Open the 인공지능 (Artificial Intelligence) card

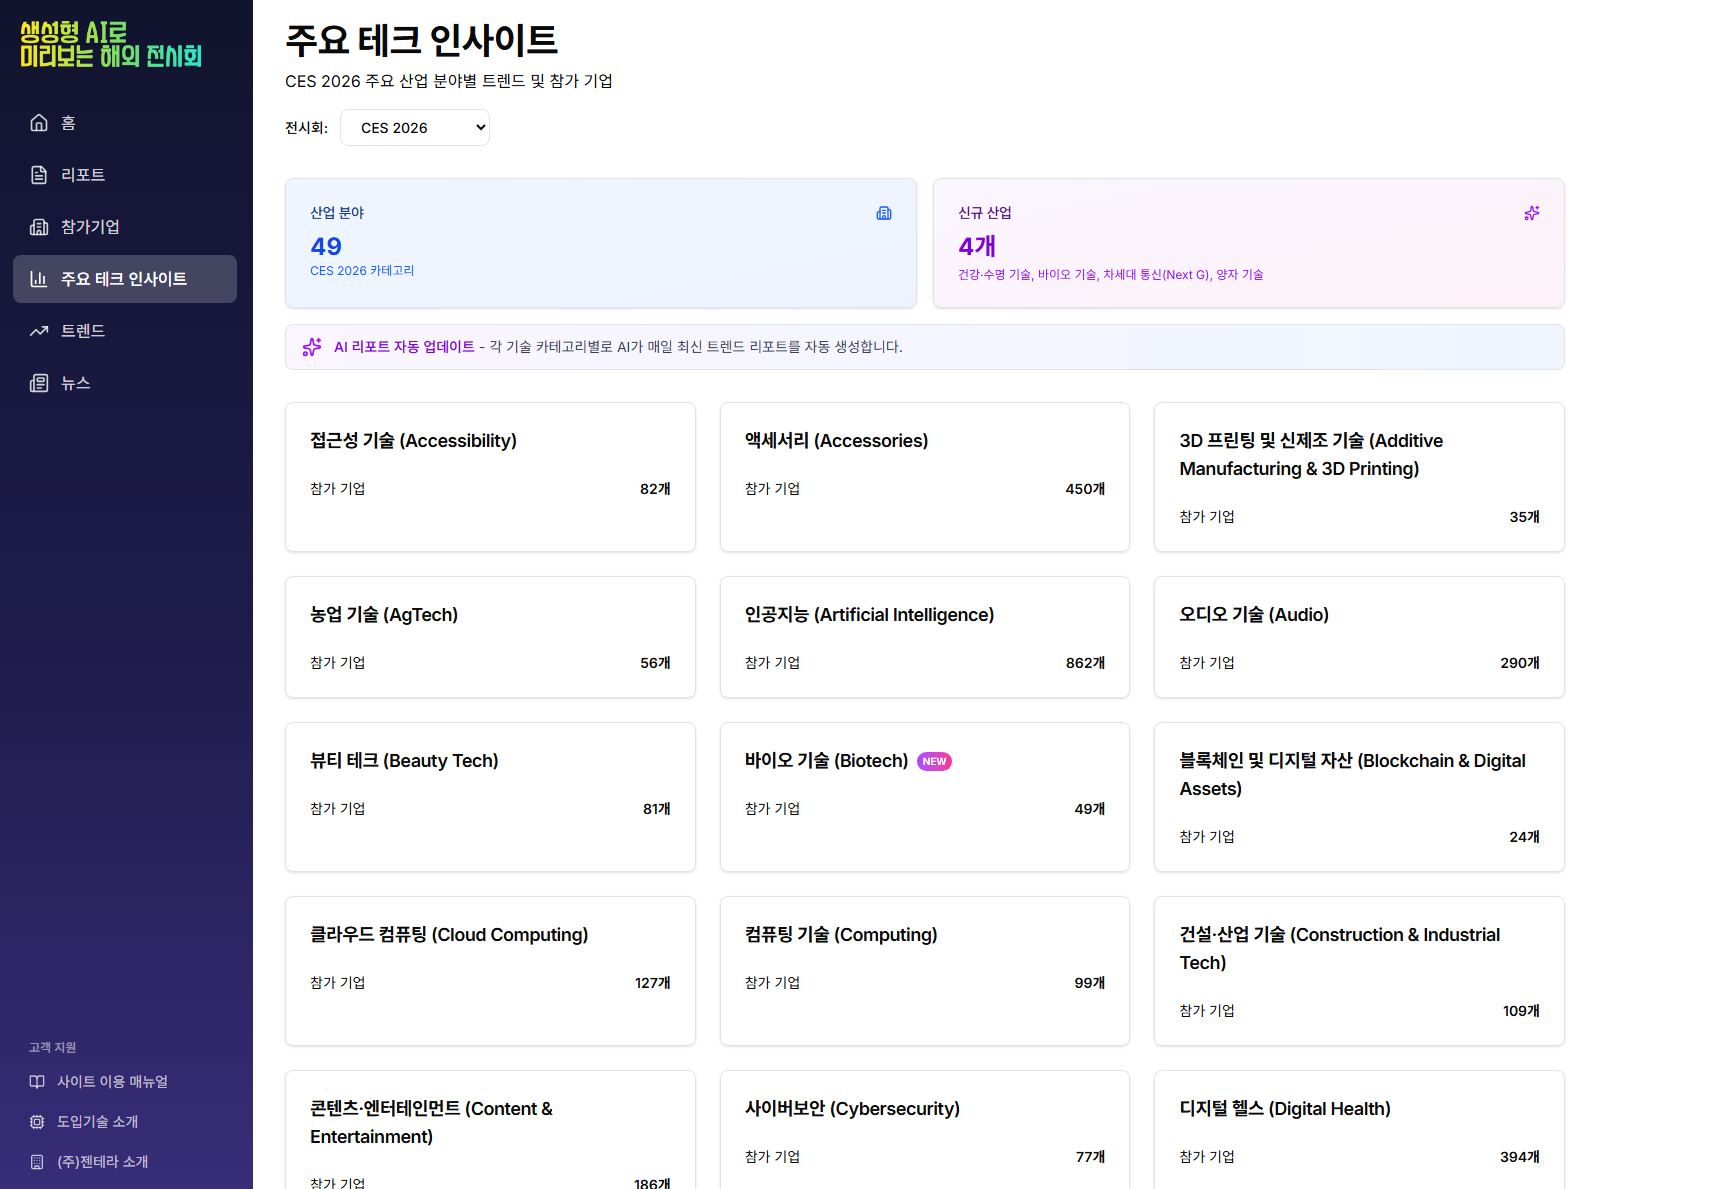(924, 637)
